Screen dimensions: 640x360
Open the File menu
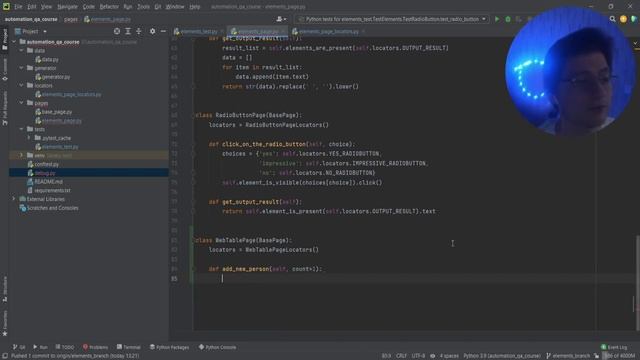coord(18,7)
